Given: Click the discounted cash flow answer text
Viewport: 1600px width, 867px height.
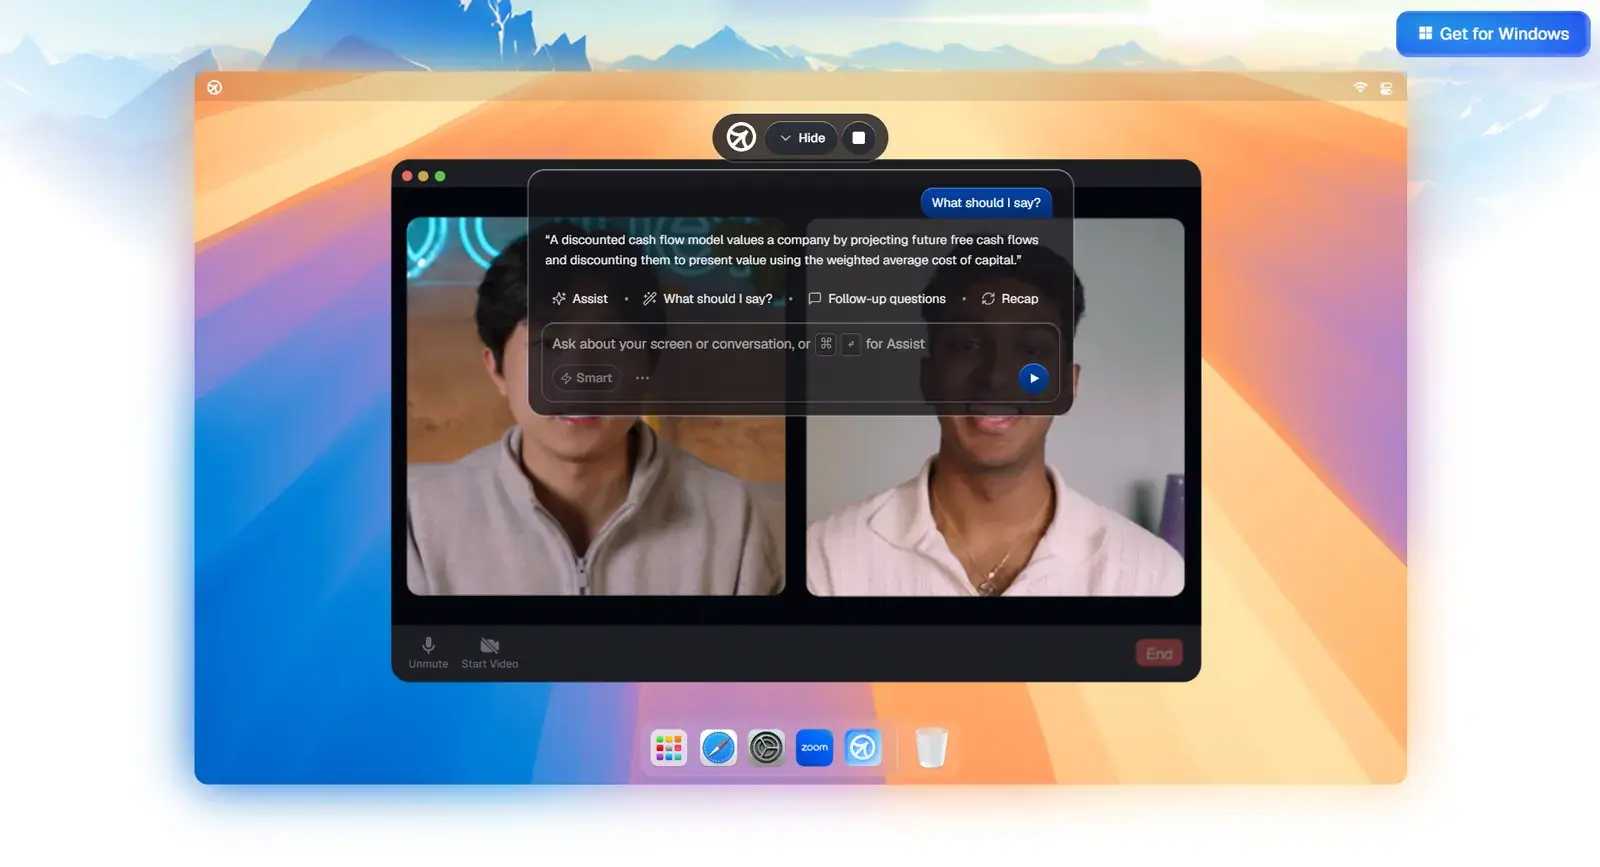Looking at the screenshot, I should click(792, 250).
